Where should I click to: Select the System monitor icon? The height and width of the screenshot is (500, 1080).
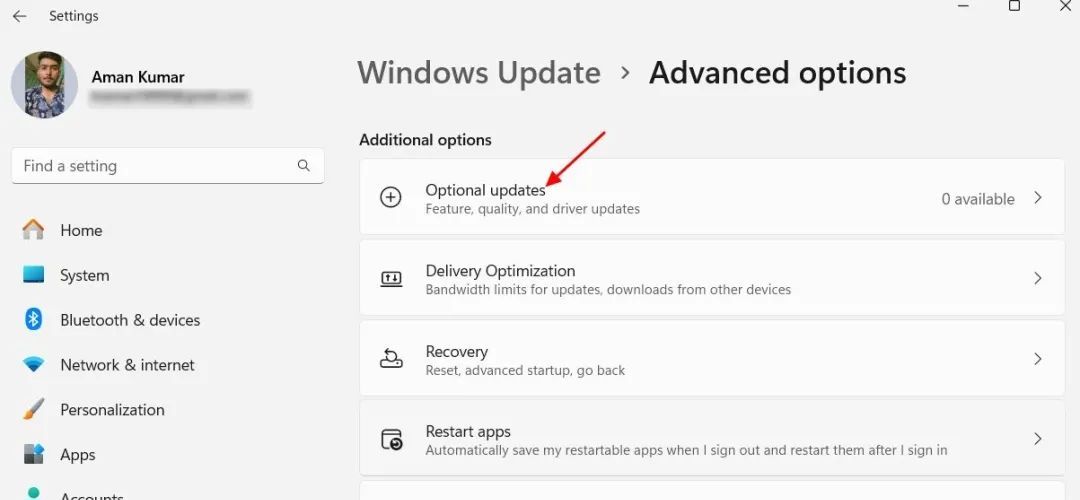click(33, 275)
